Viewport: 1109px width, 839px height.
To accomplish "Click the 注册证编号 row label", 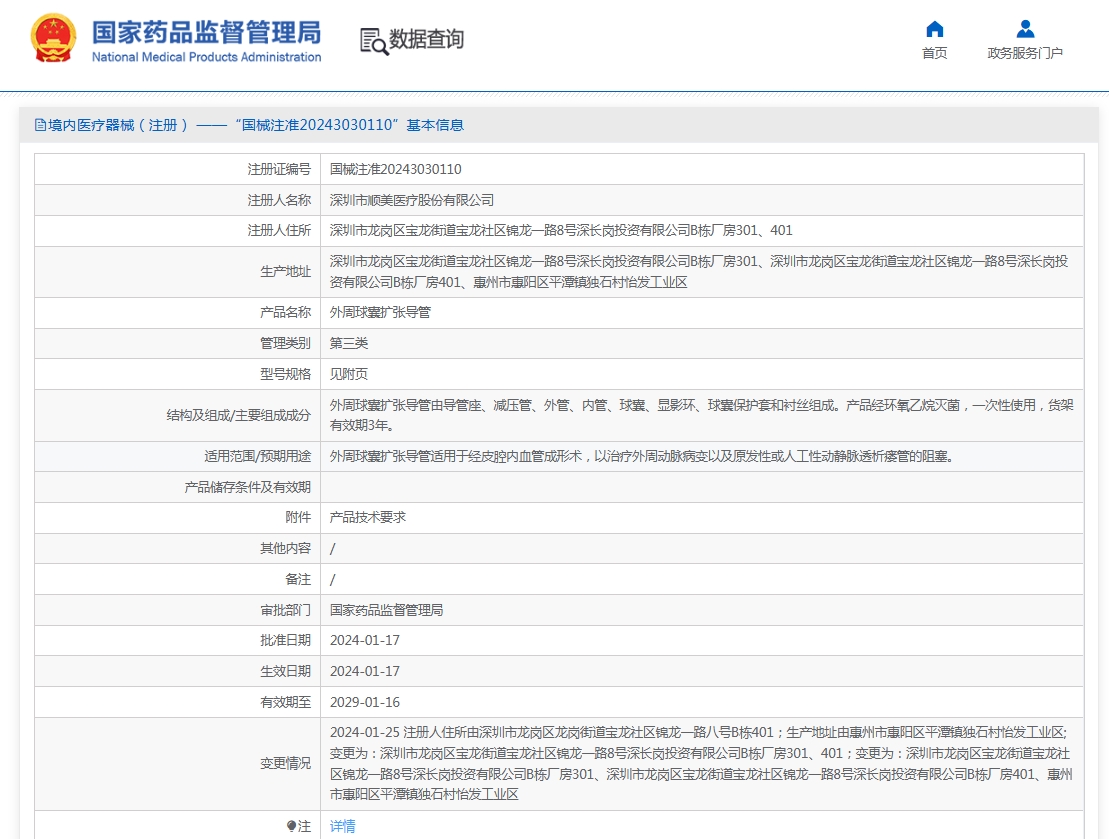I will (279, 169).
